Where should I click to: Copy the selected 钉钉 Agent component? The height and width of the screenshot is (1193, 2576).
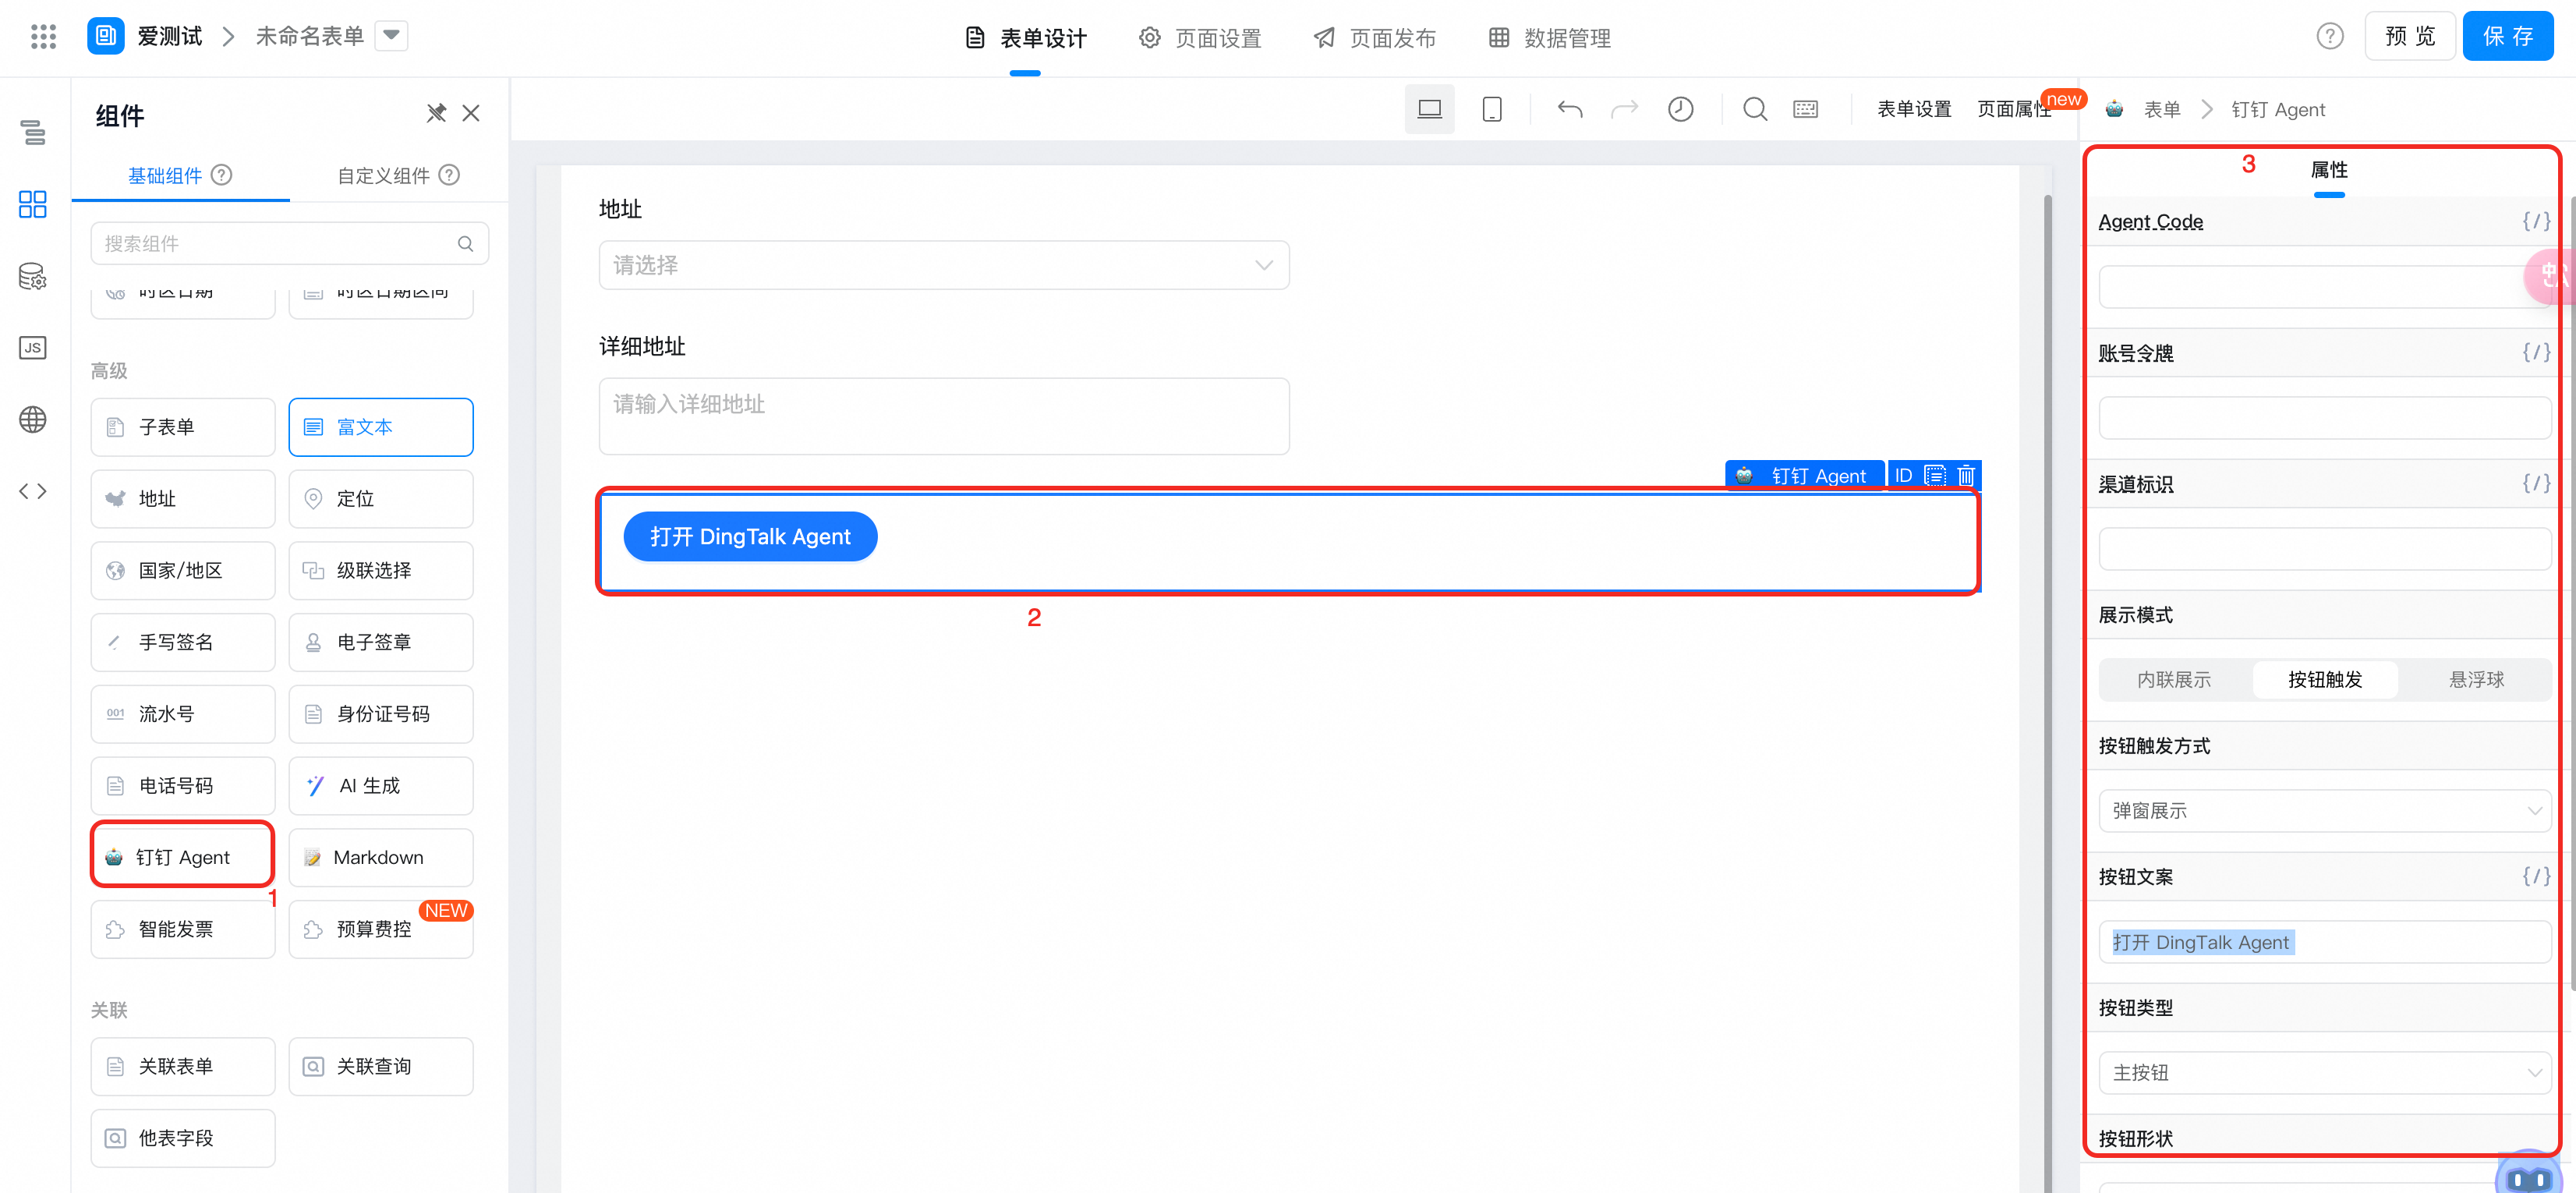pyautogui.click(x=1935, y=476)
